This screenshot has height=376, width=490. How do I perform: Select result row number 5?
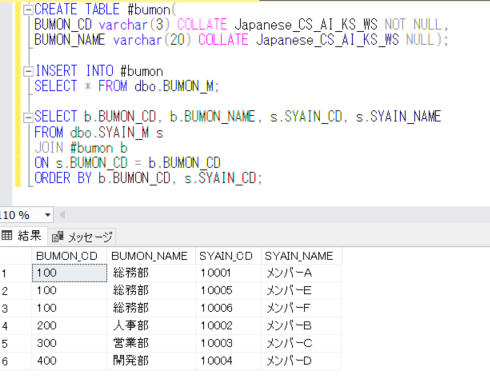(16, 344)
